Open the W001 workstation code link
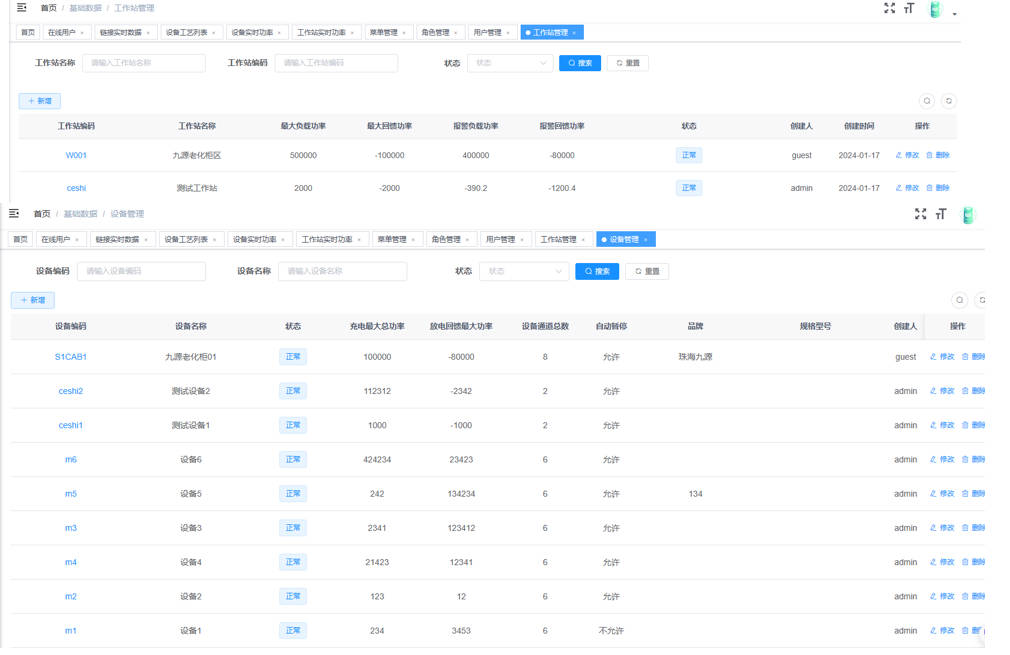 click(76, 156)
